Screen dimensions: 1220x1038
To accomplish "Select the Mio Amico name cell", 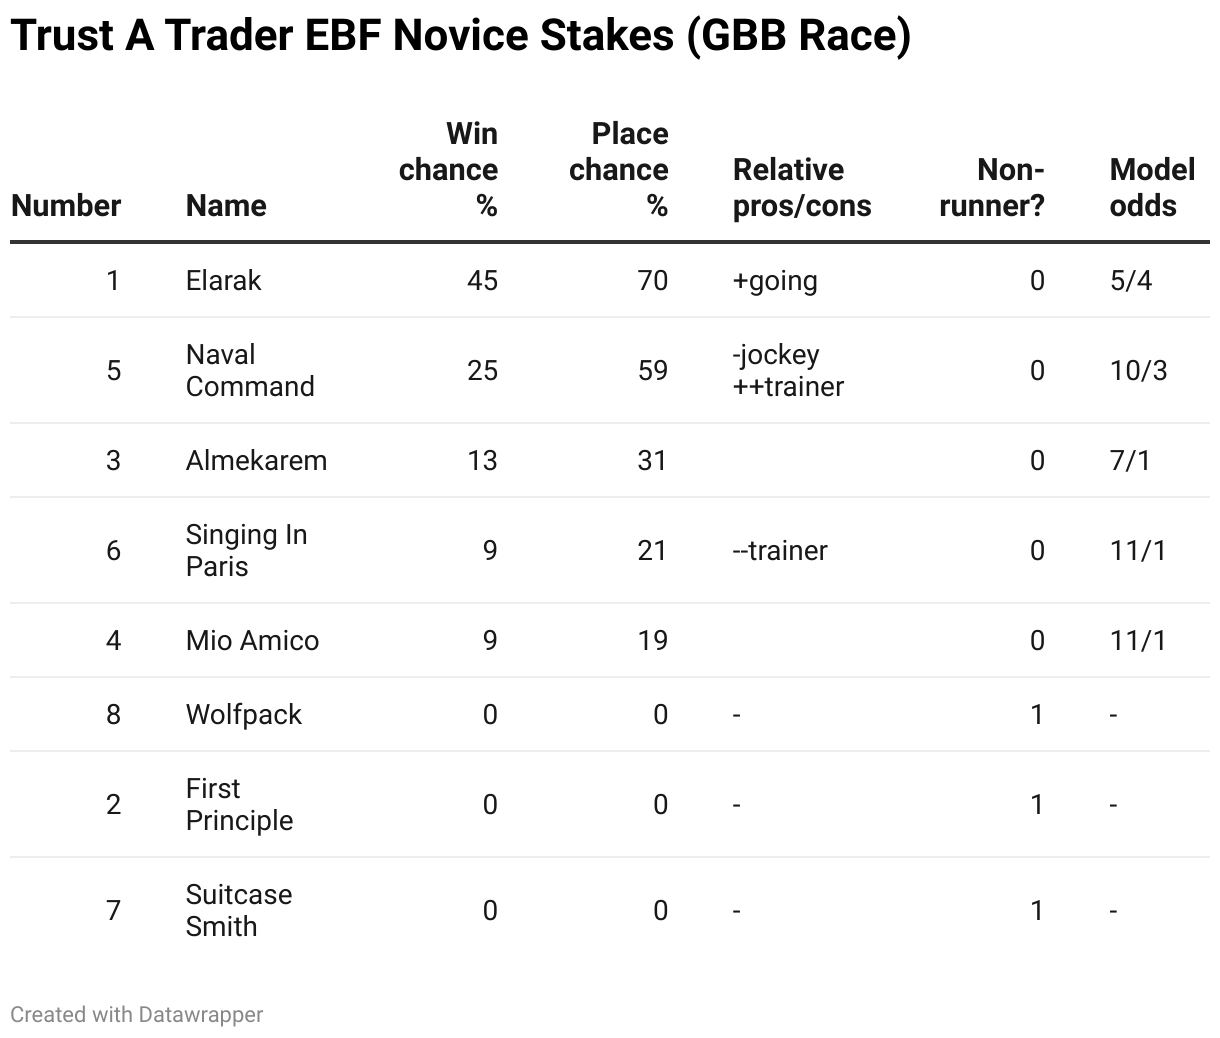I will click(252, 640).
